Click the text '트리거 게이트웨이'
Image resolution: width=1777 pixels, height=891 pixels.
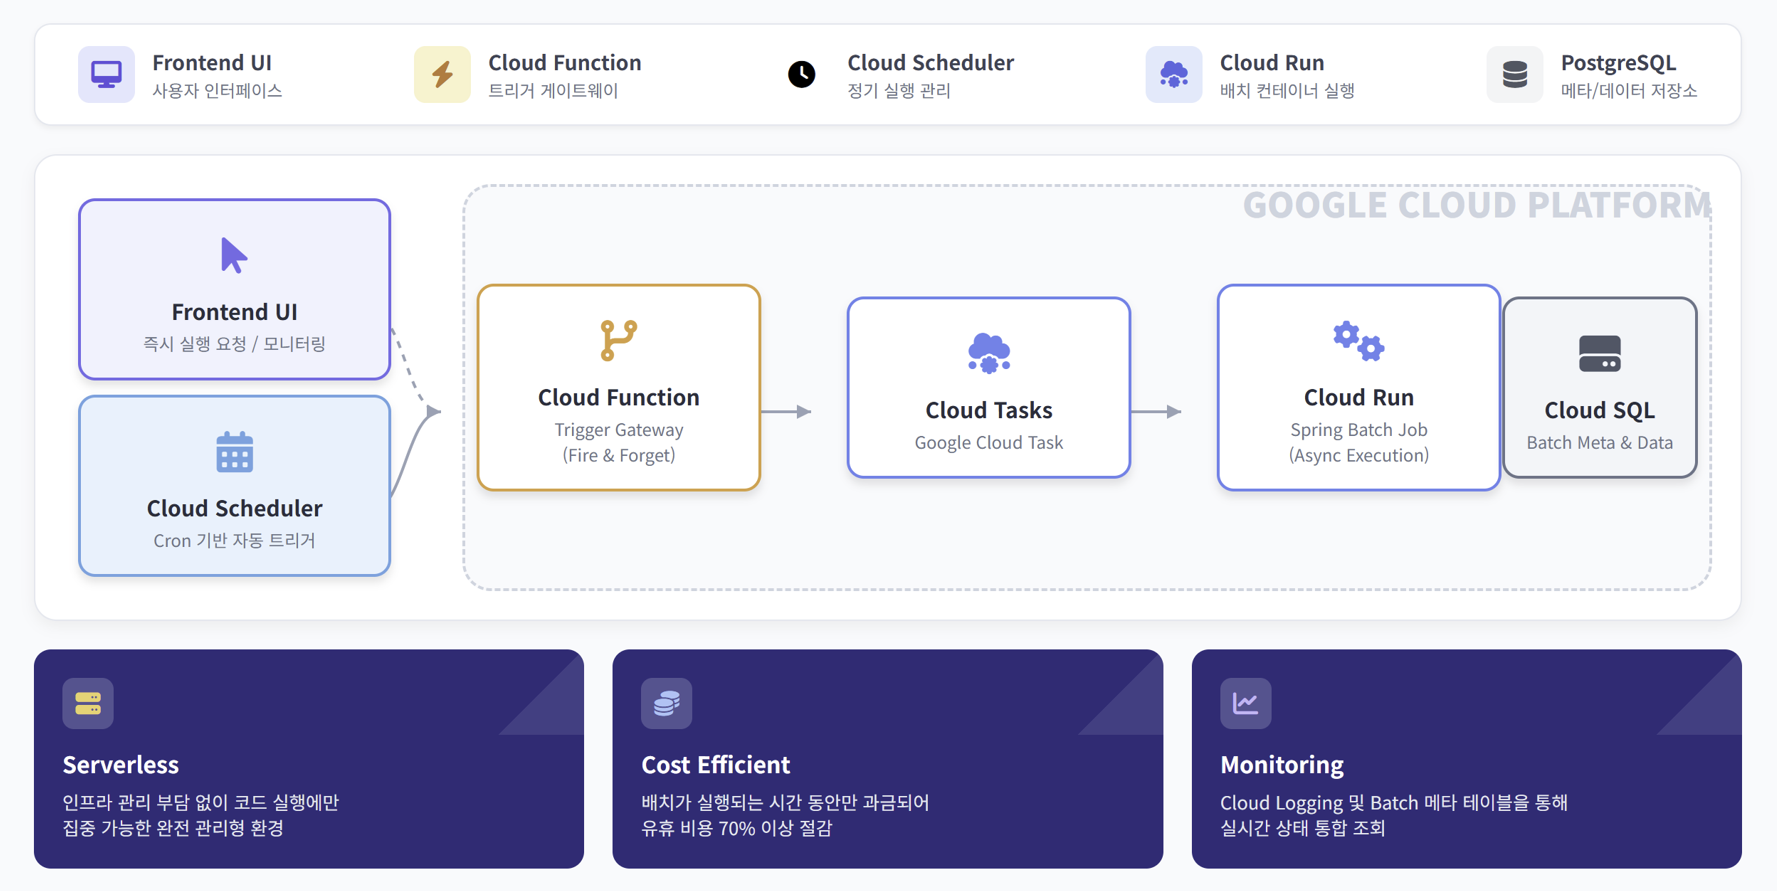(552, 90)
